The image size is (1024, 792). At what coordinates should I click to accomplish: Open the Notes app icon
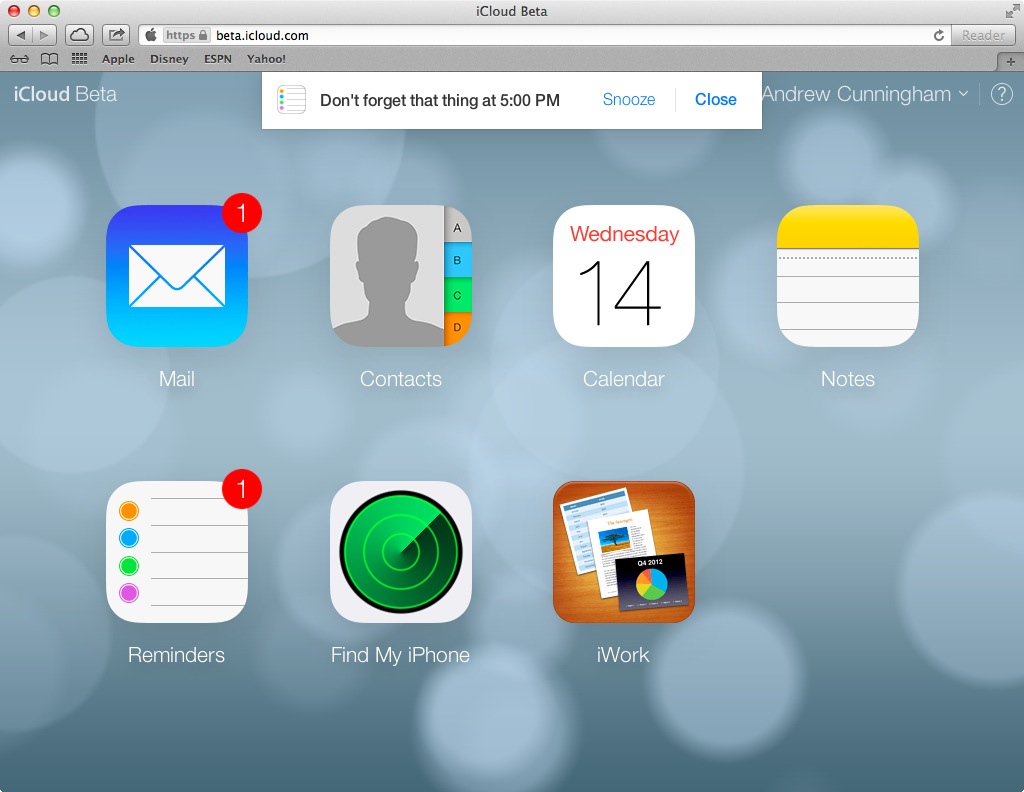[848, 276]
